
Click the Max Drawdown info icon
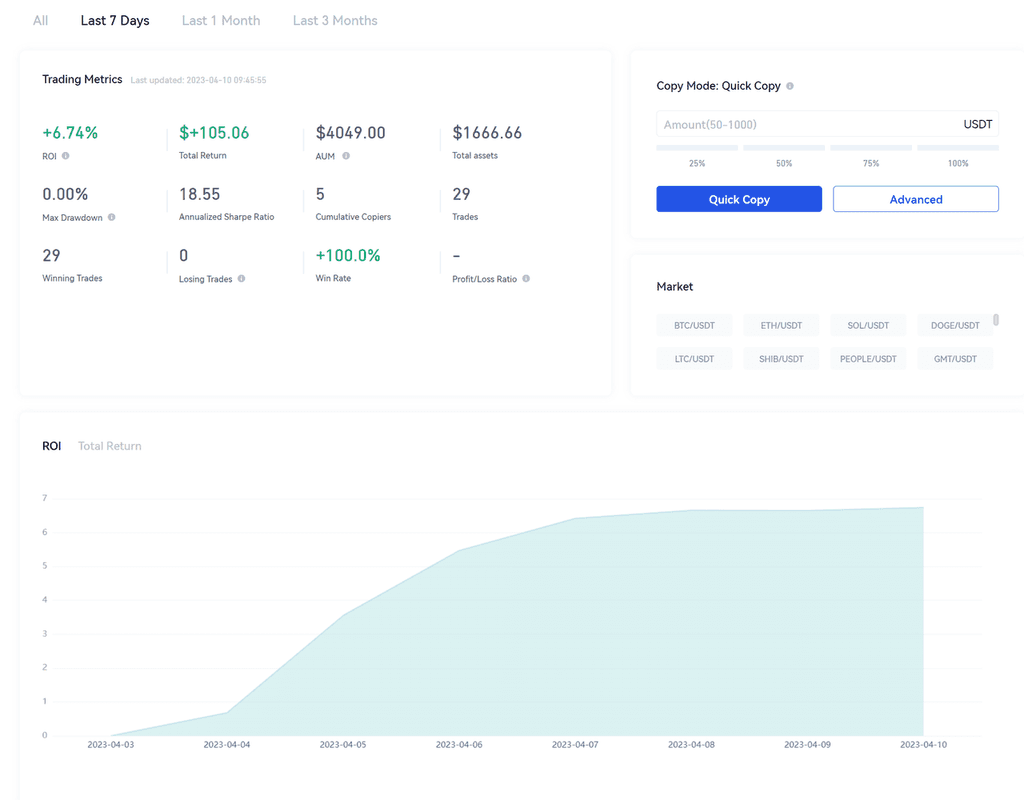pyautogui.click(x=112, y=217)
